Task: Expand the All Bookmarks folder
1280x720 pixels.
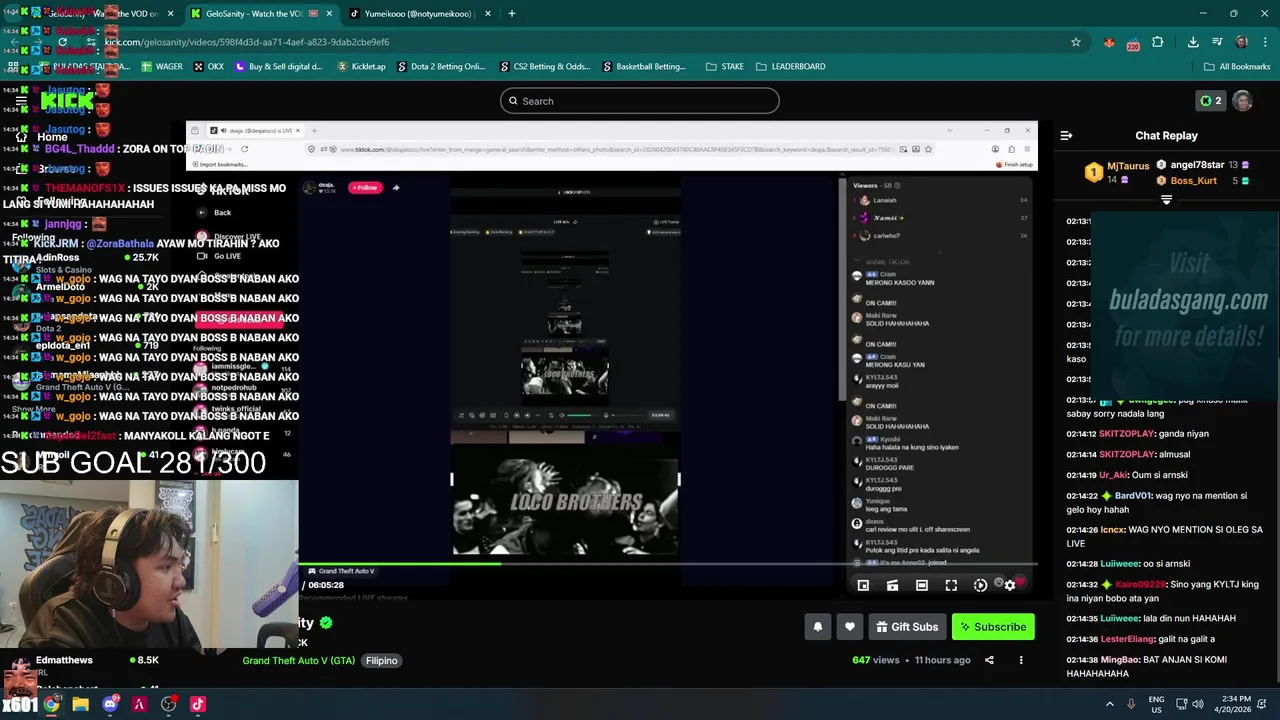Action: (1236, 67)
